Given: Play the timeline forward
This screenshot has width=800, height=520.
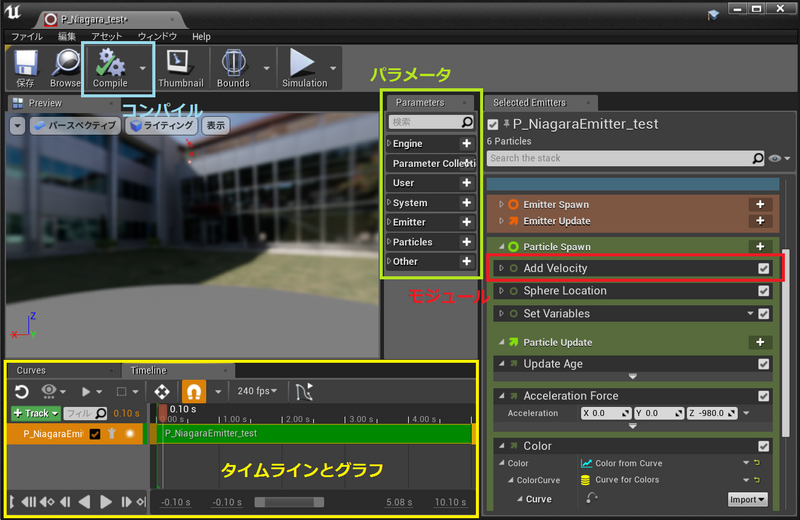Looking at the screenshot, I should (x=106, y=502).
